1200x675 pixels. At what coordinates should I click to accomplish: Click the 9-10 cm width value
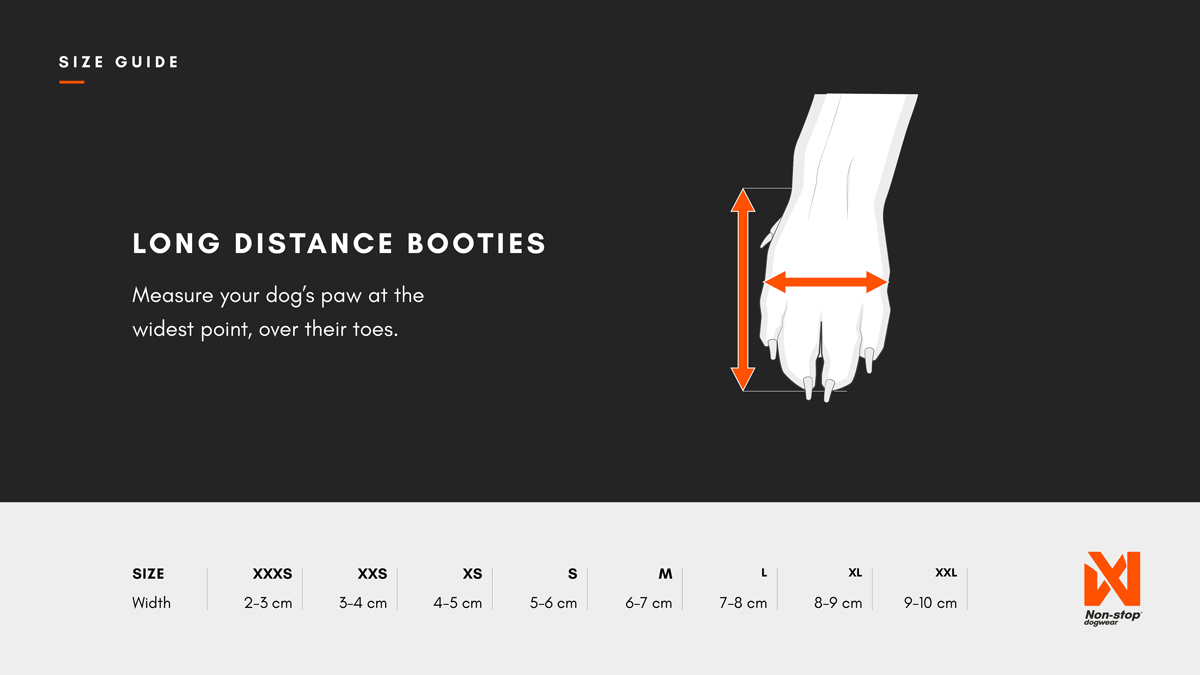tap(930, 603)
